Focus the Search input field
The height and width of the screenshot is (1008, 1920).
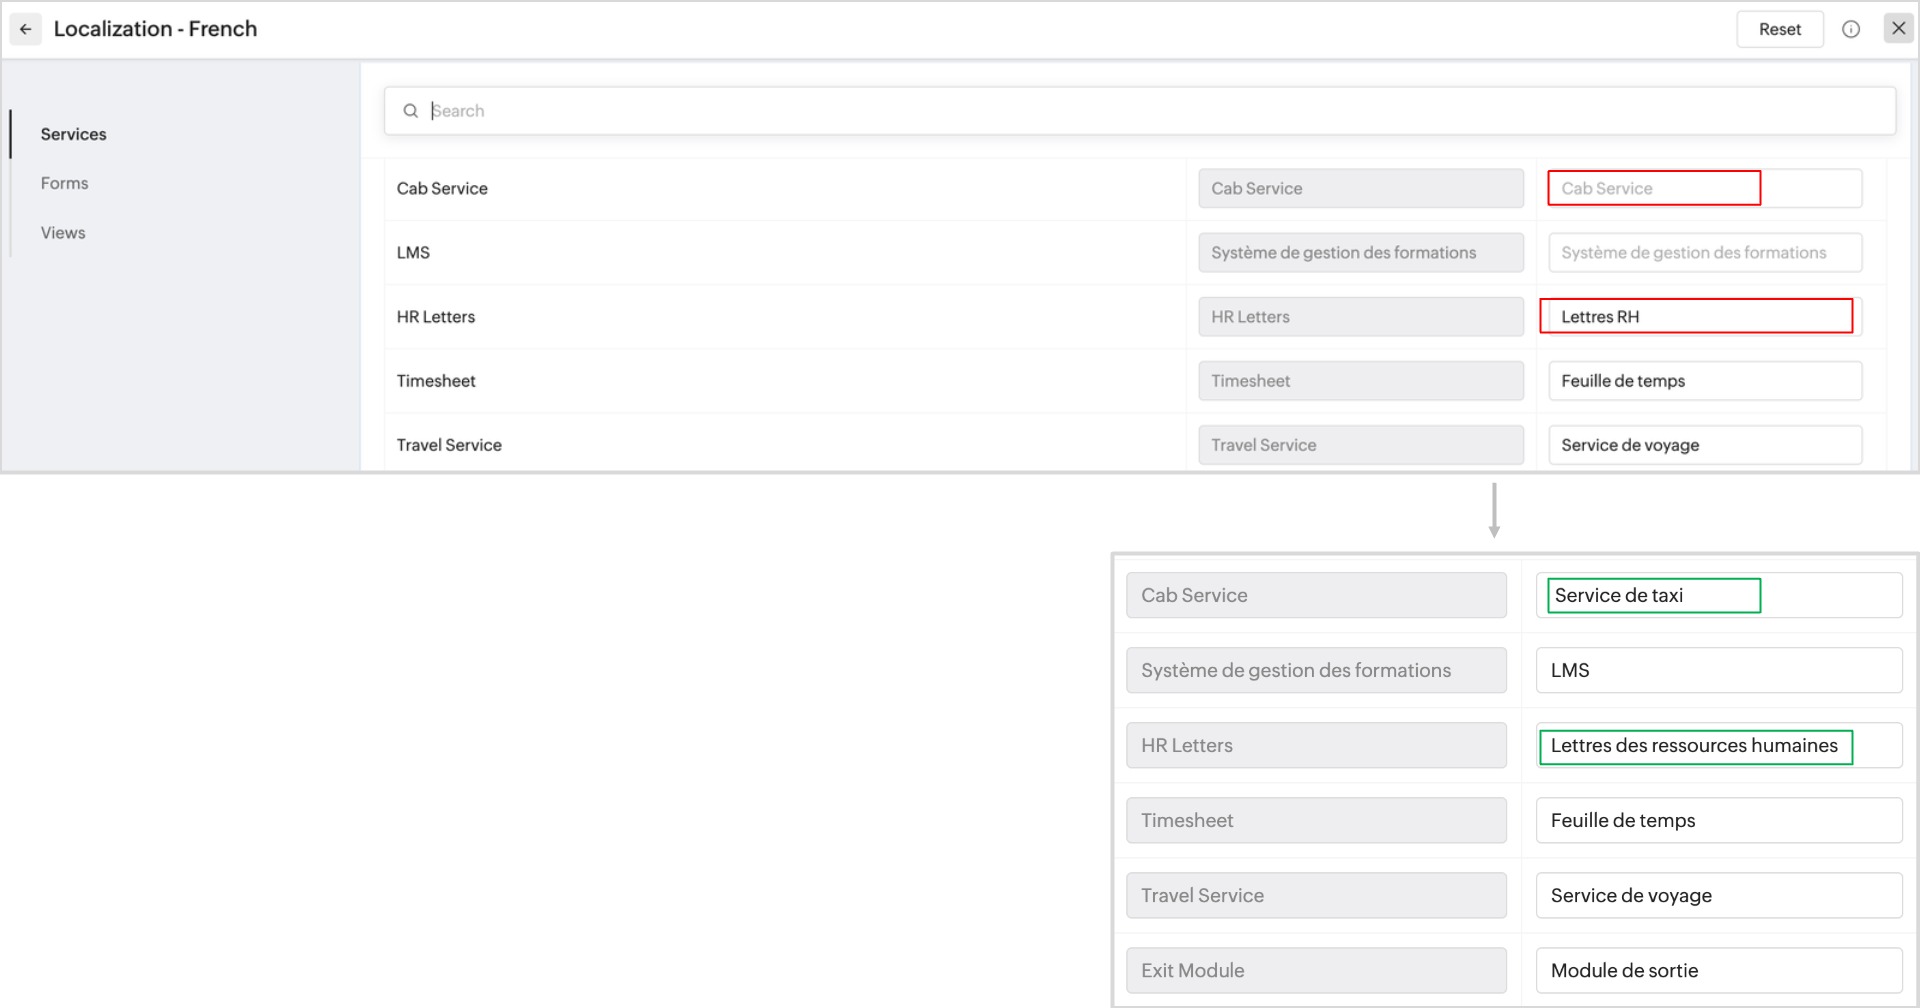(x=1150, y=111)
